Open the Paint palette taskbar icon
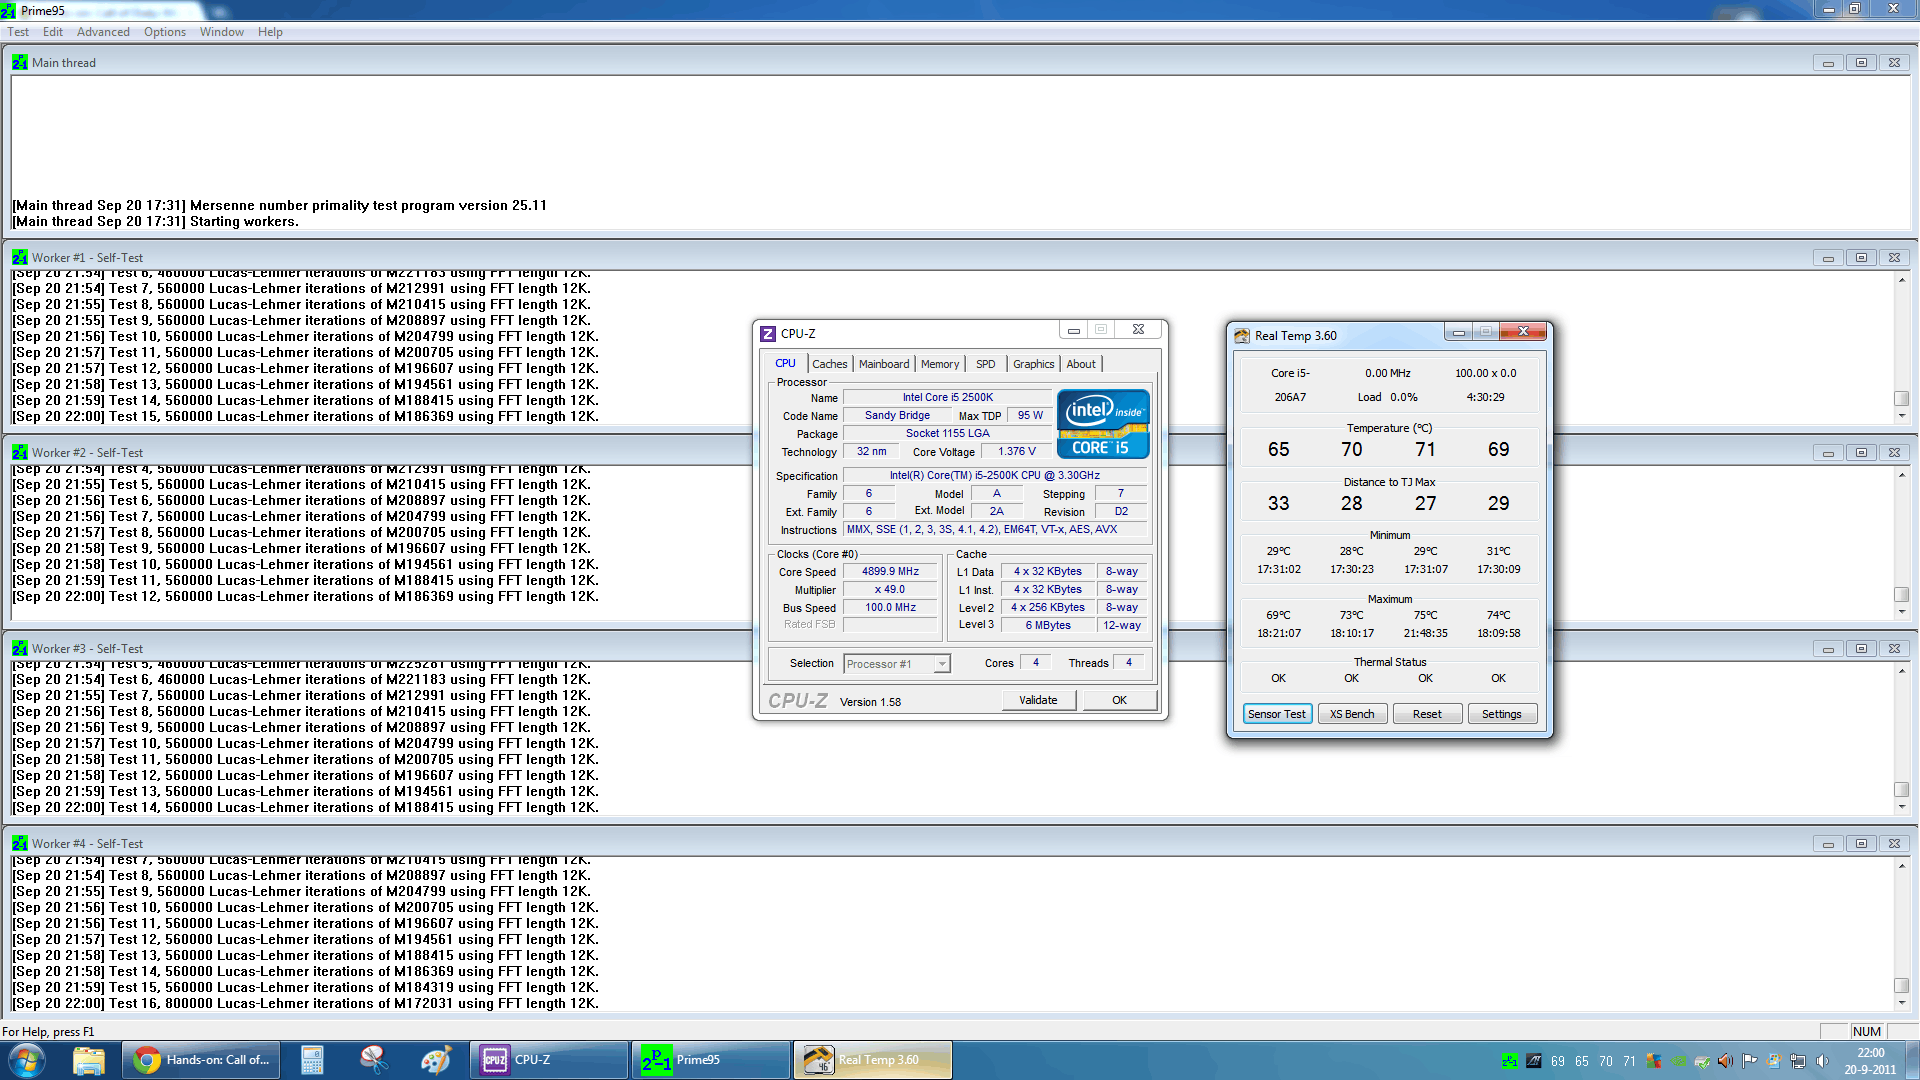 pos(436,1060)
